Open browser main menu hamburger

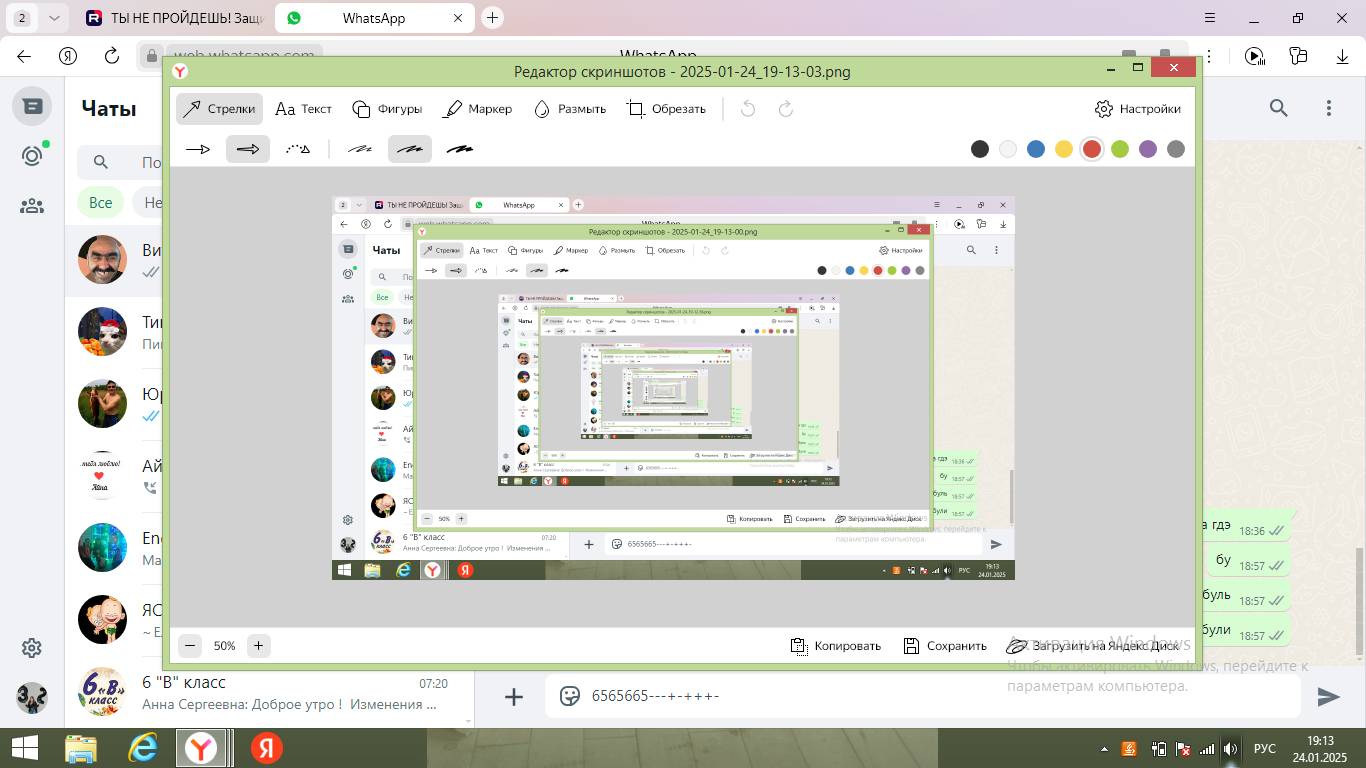1210,18
